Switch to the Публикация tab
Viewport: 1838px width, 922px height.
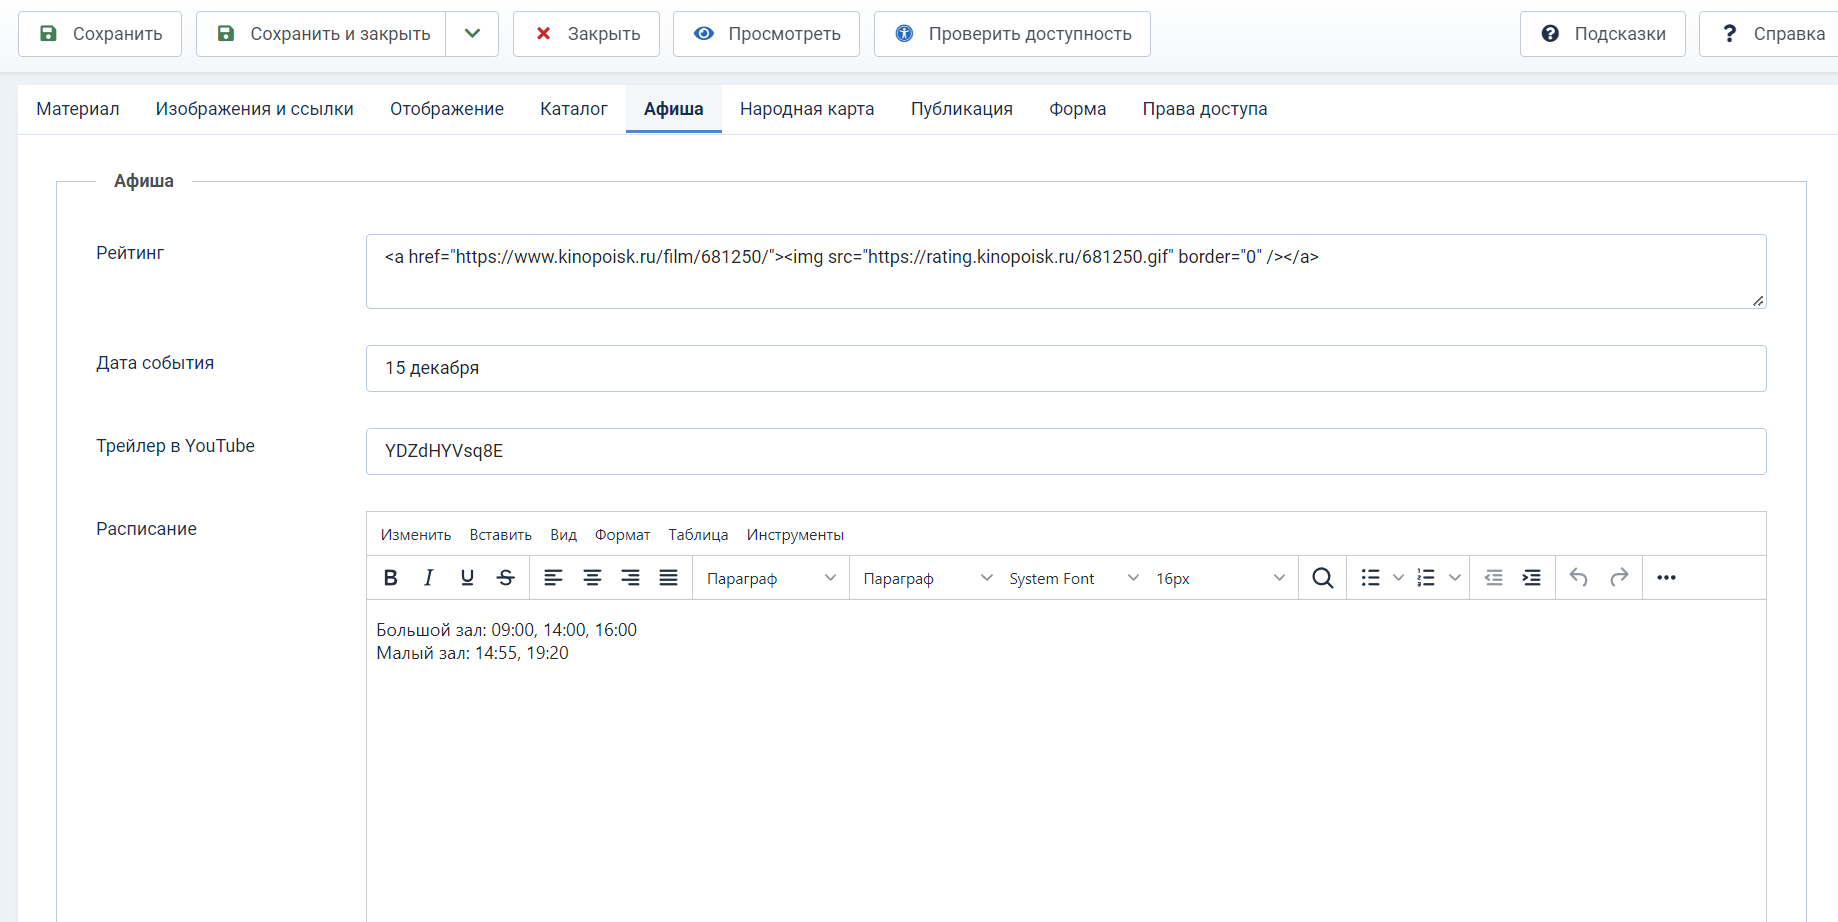(x=961, y=109)
